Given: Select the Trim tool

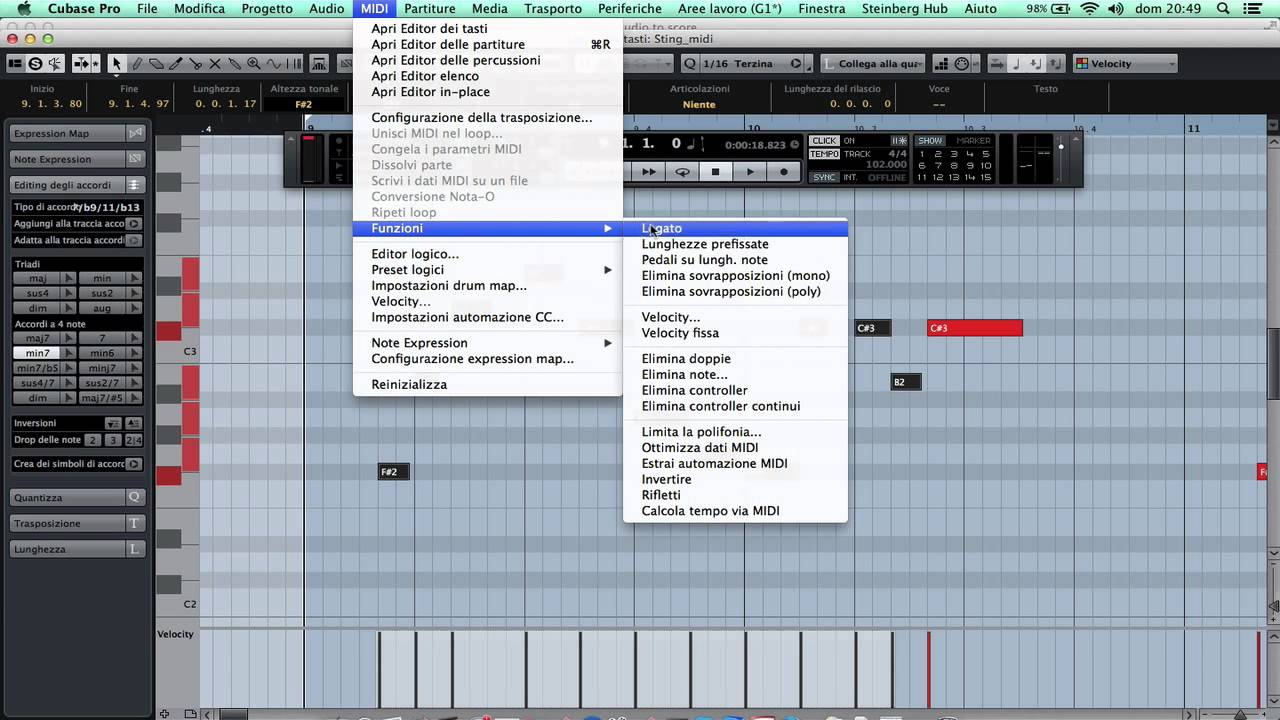Looking at the screenshot, I should [x=175, y=64].
